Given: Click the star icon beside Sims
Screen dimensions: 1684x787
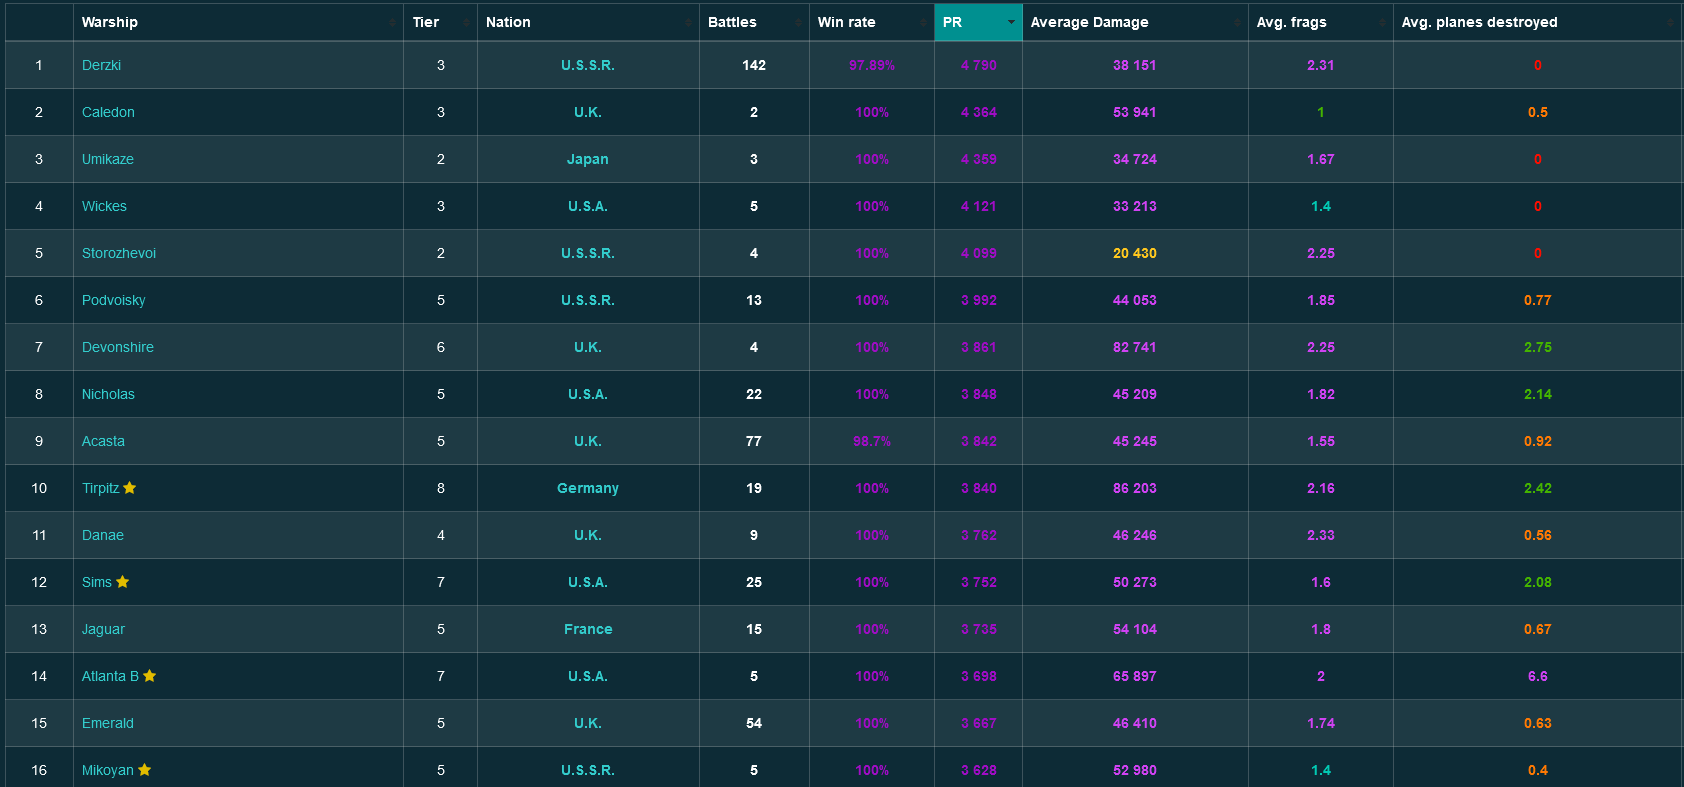Looking at the screenshot, I should point(123,582).
